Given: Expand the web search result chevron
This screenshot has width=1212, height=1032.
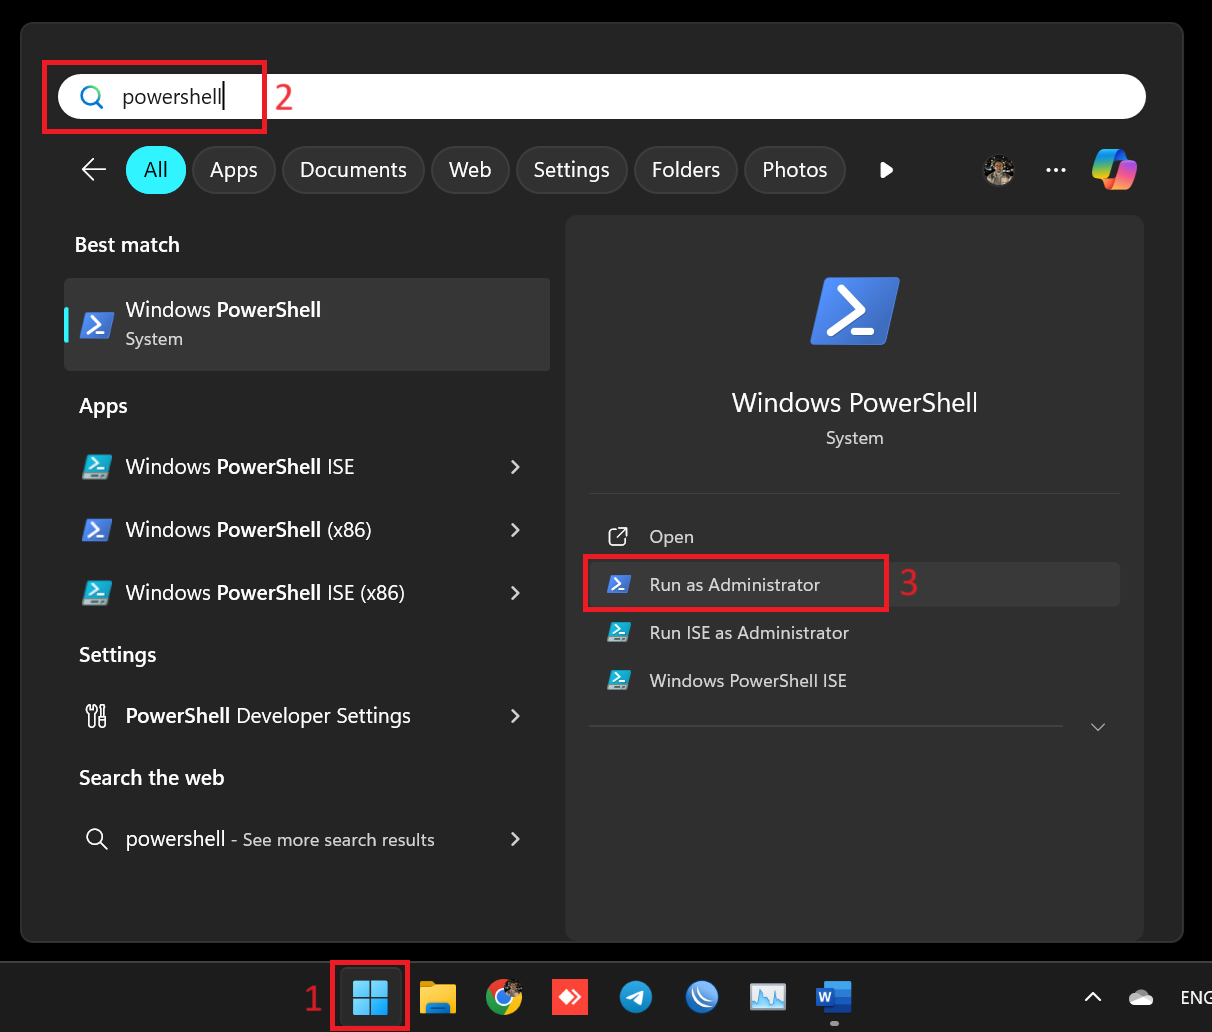Looking at the screenshot, I should pos(515,839).
